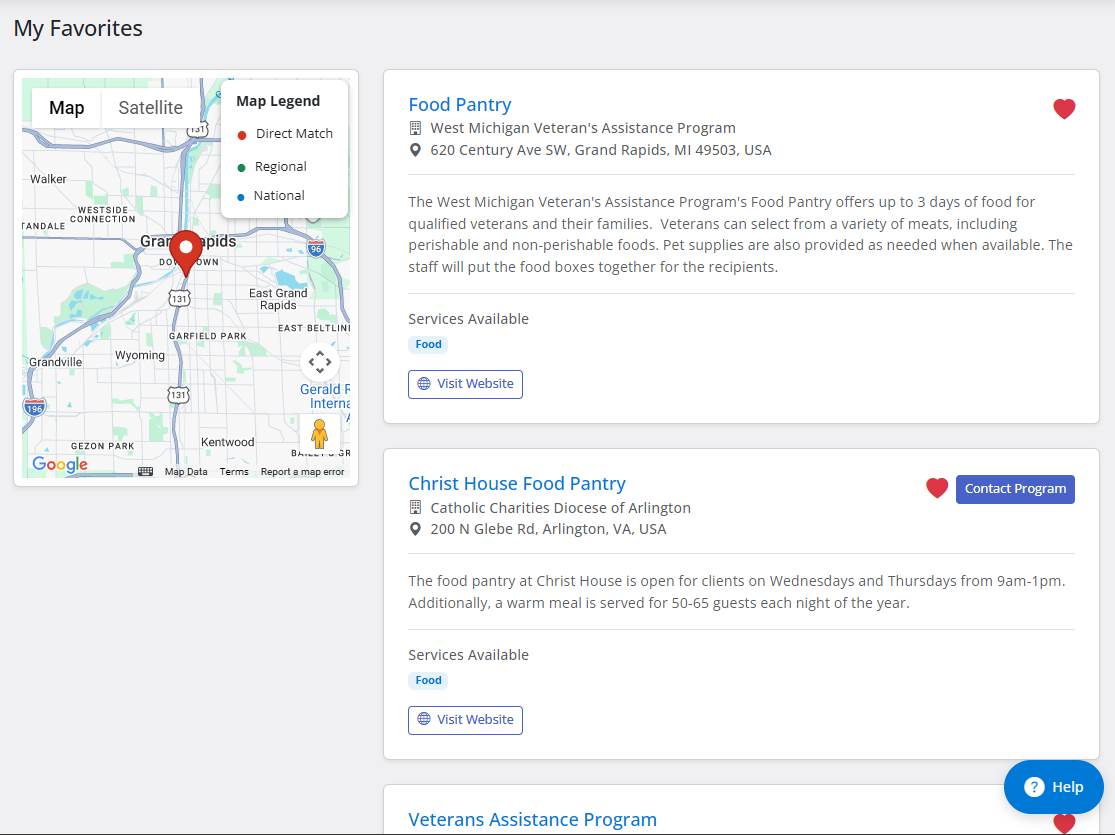Image resolution: width=1115 pixels, height=835 pixels.
Task: Open the Food Pantry program title
Action: [459, 105]
